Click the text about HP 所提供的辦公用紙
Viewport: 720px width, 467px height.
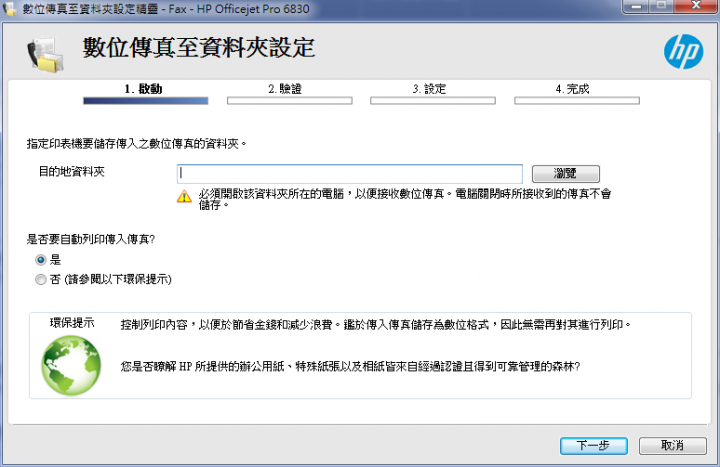[350, 366]
